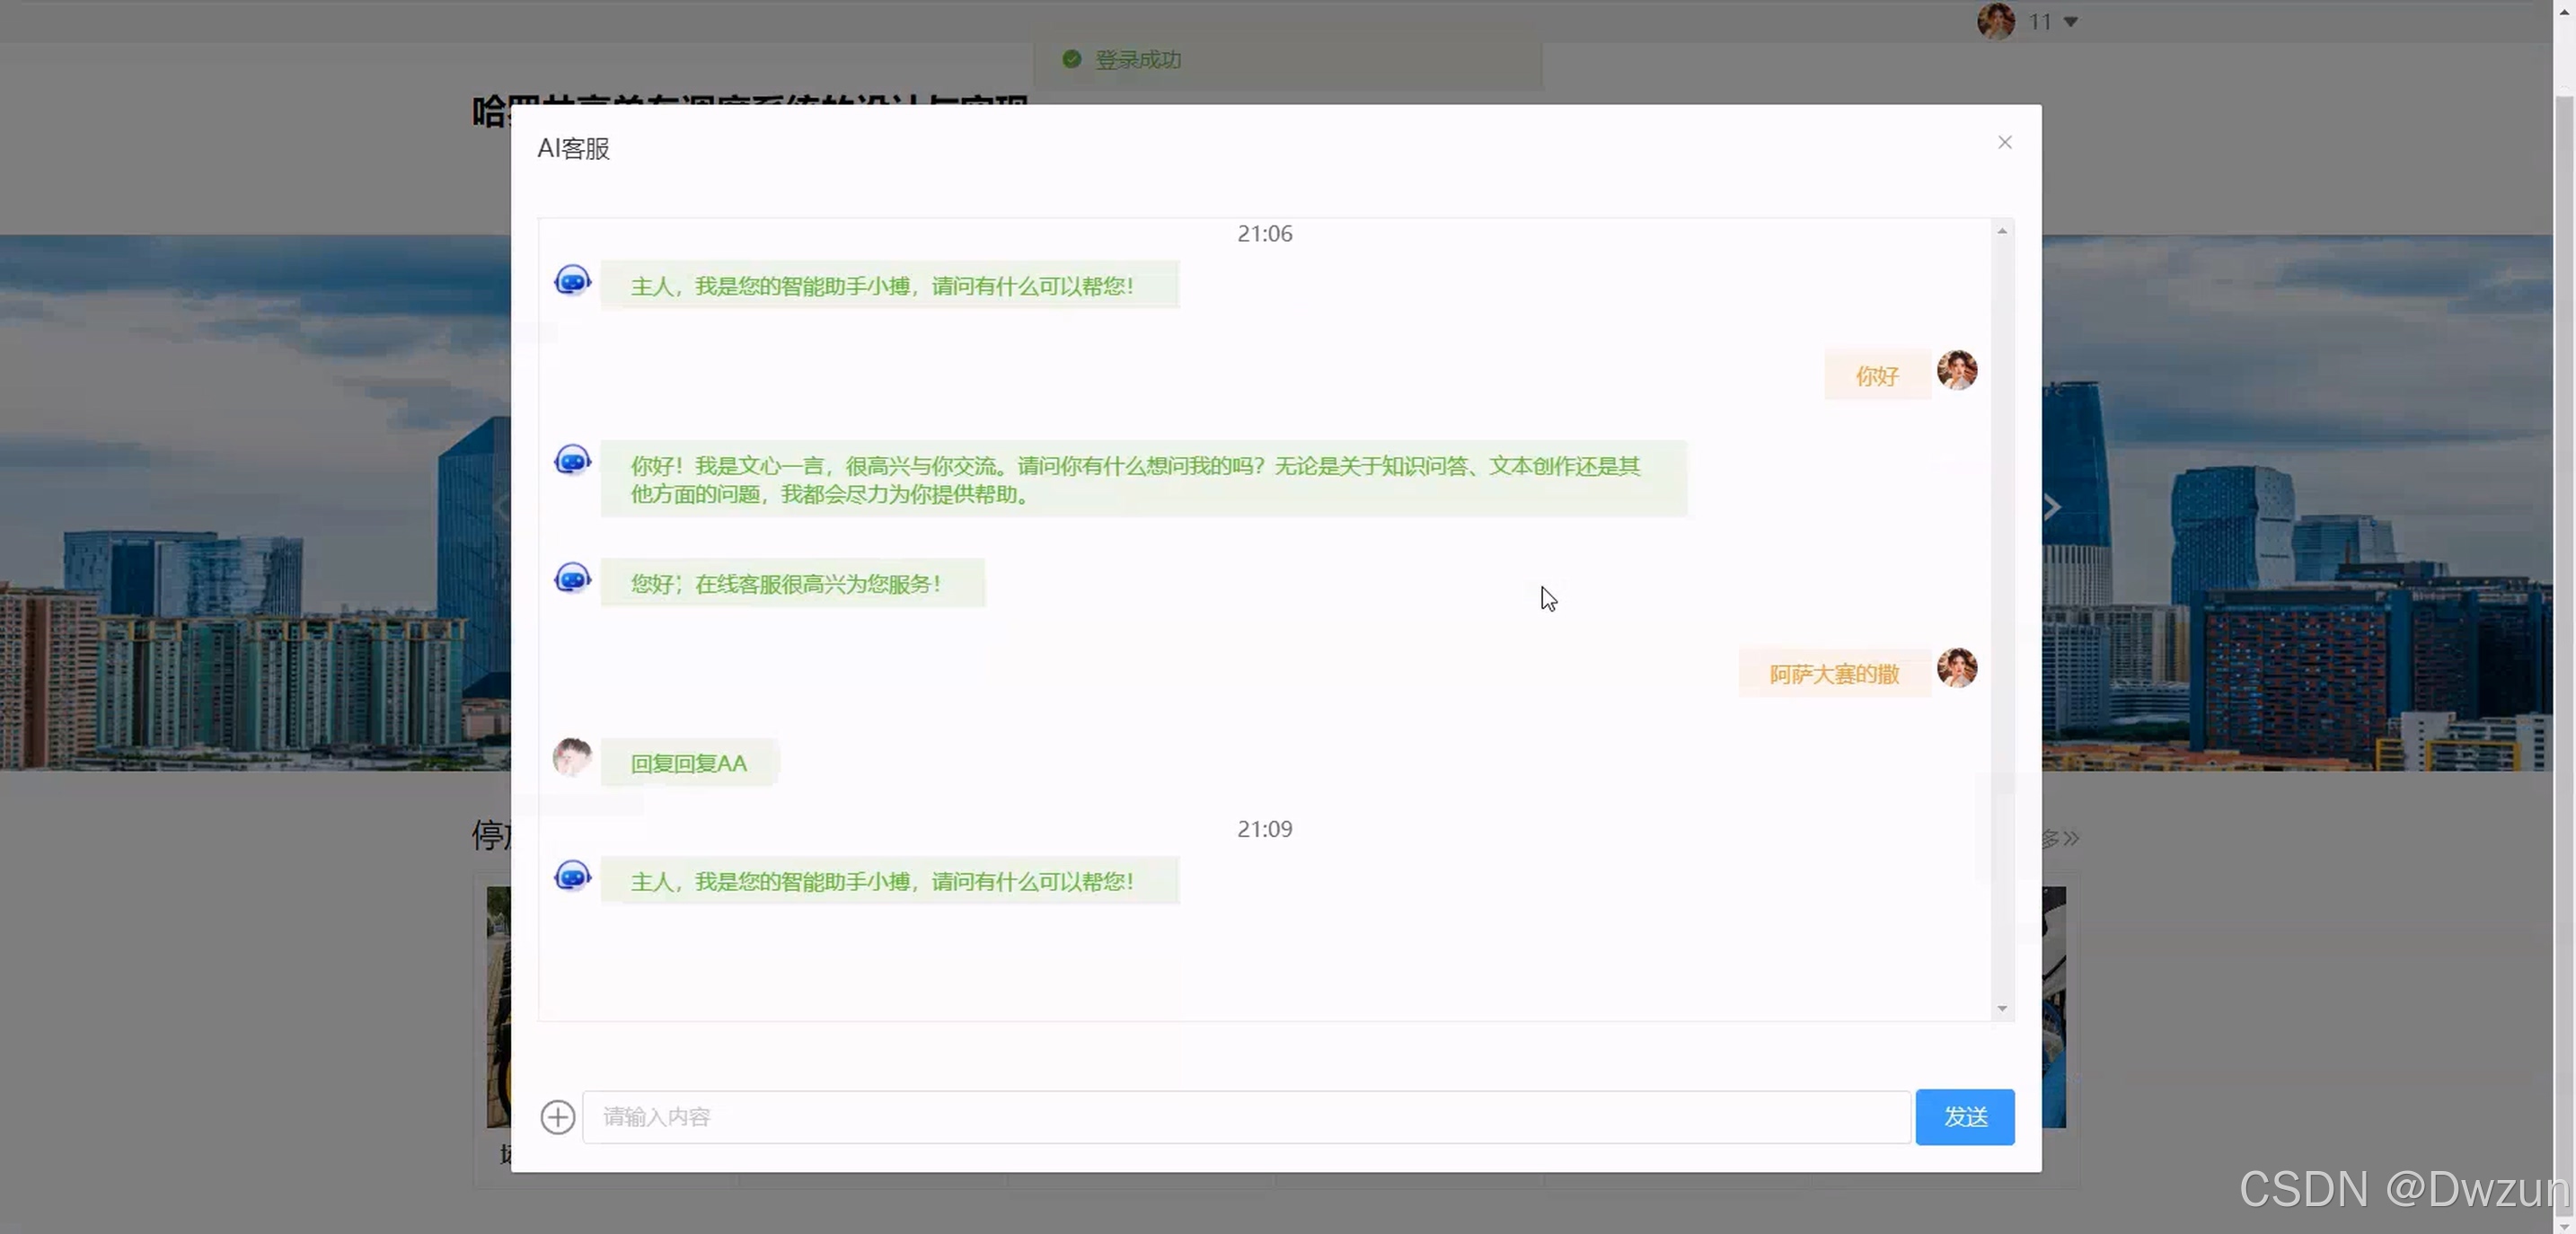Screen dimensions: 2576x1234
Task: Click the robot avatar of first greeting
Action: [x=572, y=281]
